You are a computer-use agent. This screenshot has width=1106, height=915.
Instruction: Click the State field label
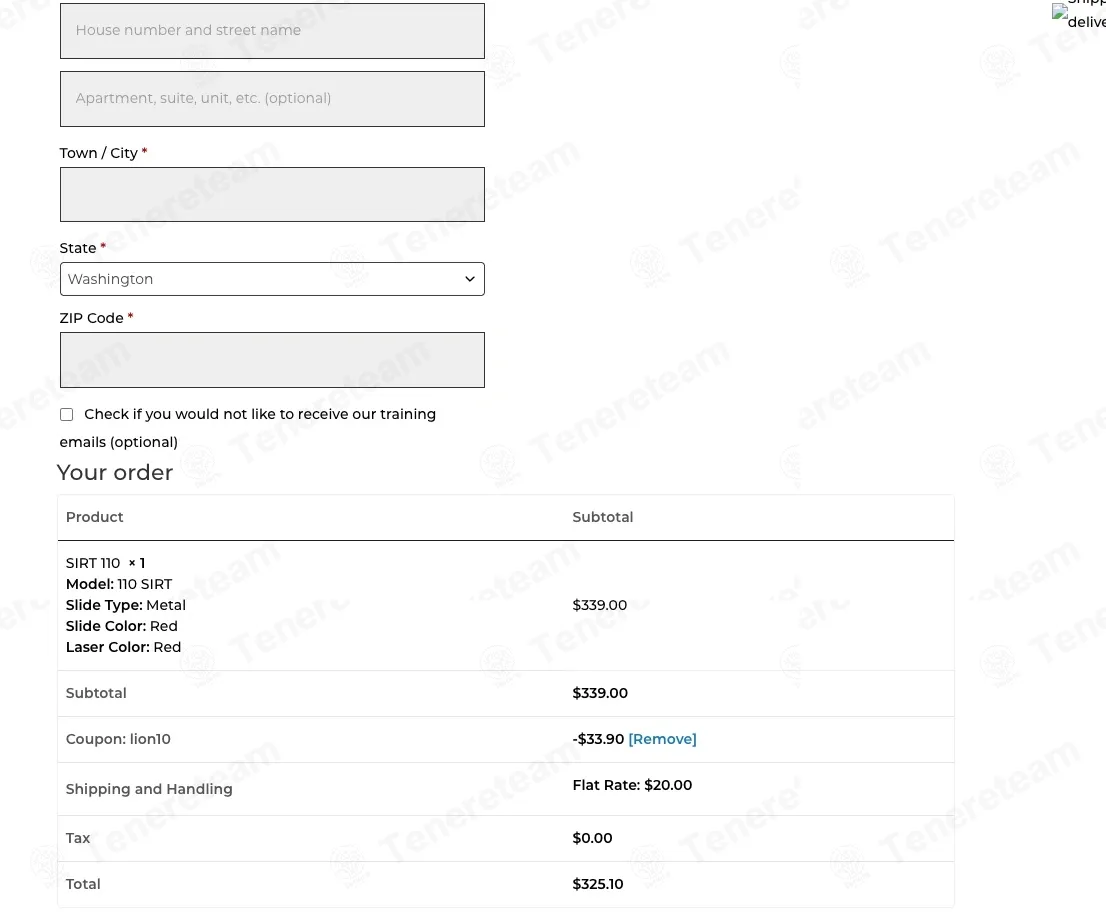point(78,248)
